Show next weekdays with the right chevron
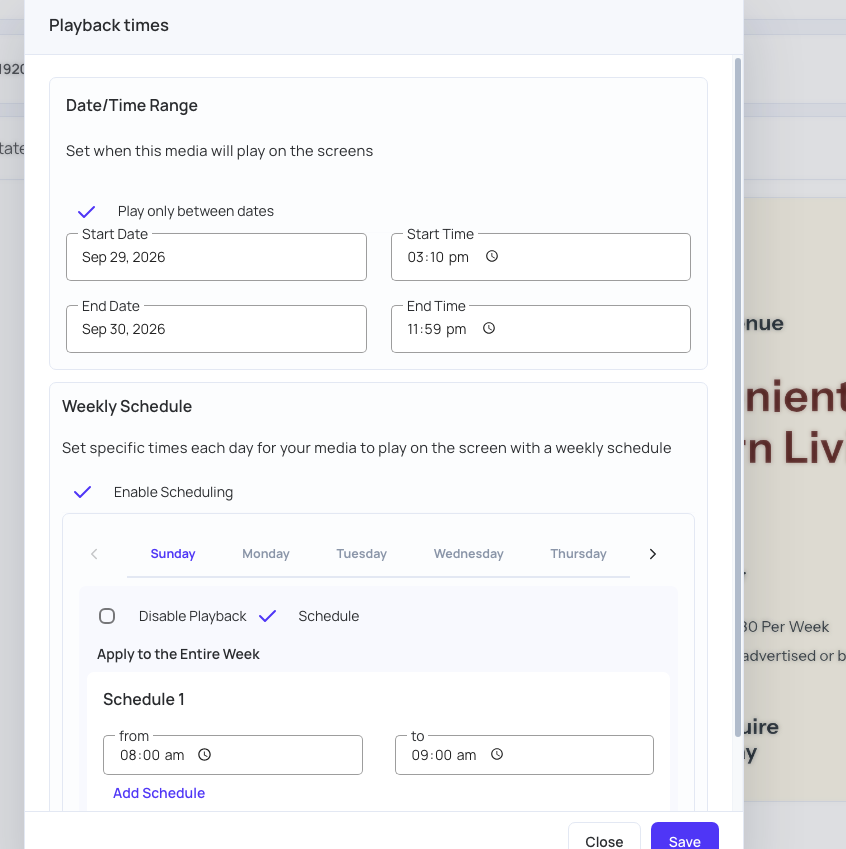Screen dimensions: 846x849 (x=653, y=554)
